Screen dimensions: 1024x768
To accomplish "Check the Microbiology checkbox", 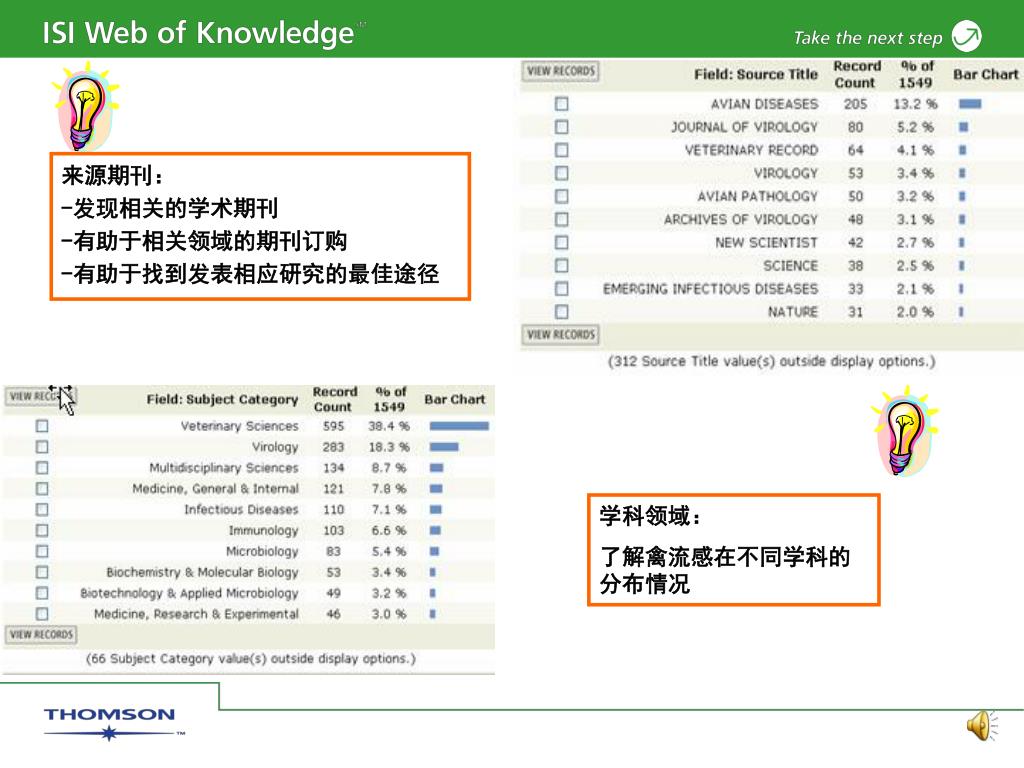I will 42,551.
